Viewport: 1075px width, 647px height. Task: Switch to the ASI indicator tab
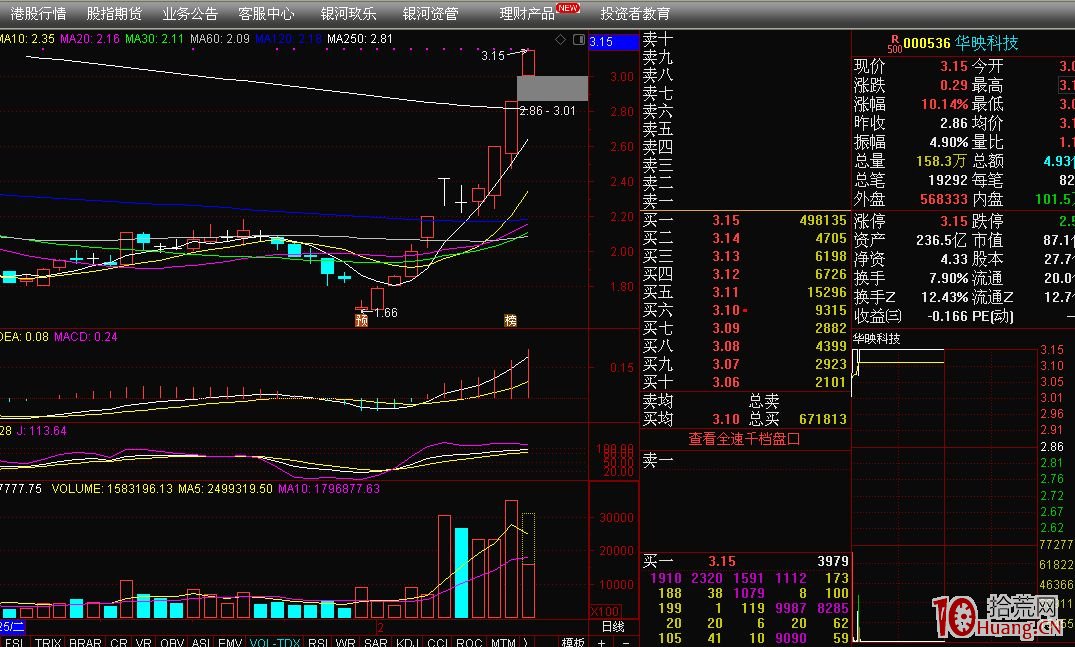[x=201, y=642]
